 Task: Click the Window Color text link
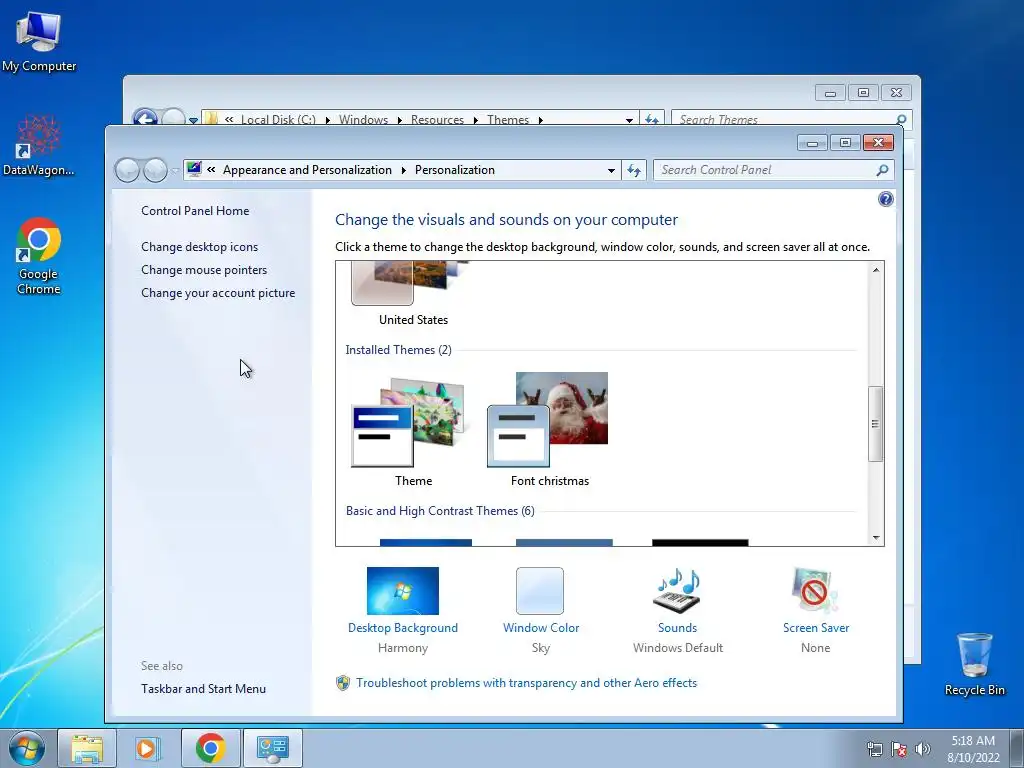coord(541,628)
